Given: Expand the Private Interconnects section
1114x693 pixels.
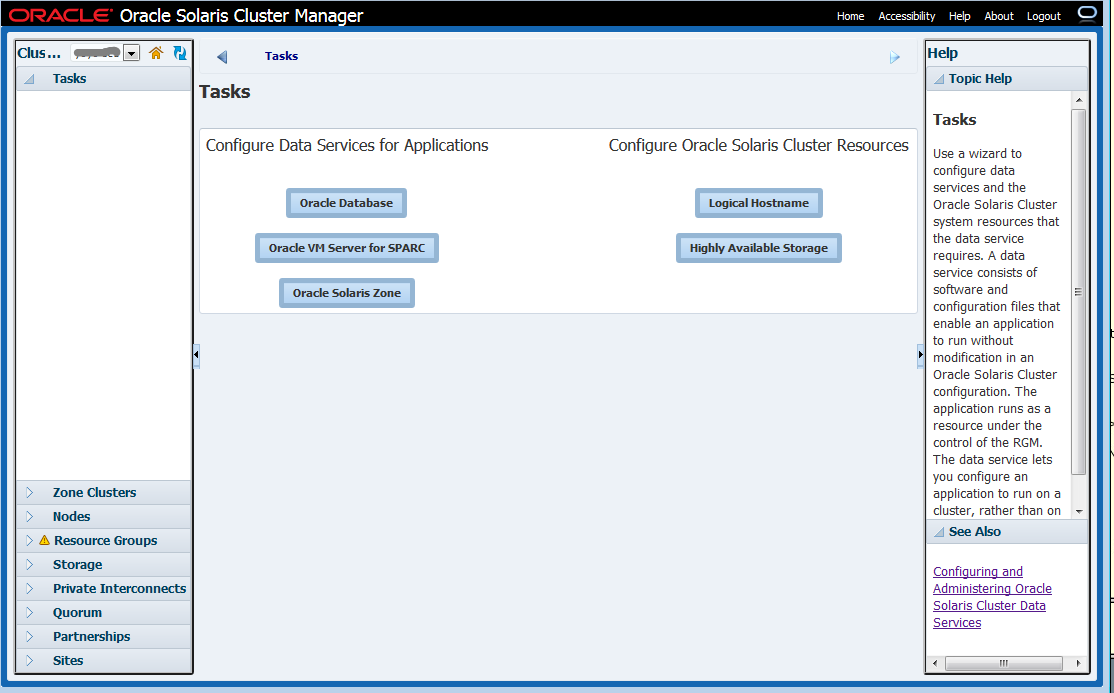Looking at the screenshot, I should pos(29,589).
